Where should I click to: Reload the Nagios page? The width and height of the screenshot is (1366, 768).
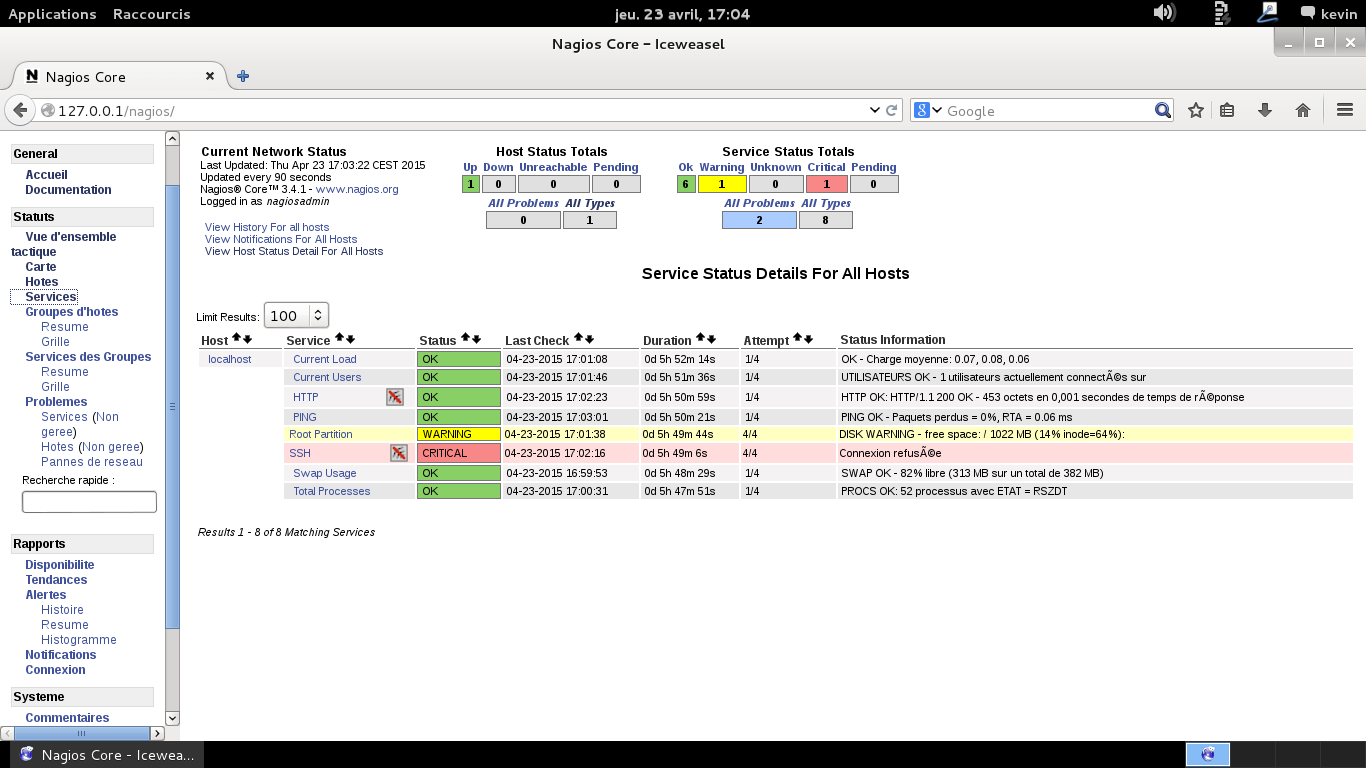pyautogui.click(x=892, y=110)
